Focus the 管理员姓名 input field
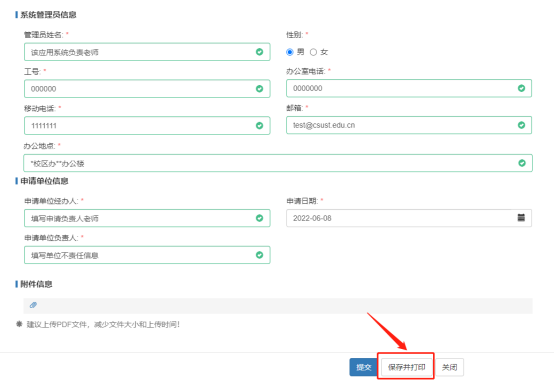Screen dimensions: 554x381 click(x=147, y=52)
